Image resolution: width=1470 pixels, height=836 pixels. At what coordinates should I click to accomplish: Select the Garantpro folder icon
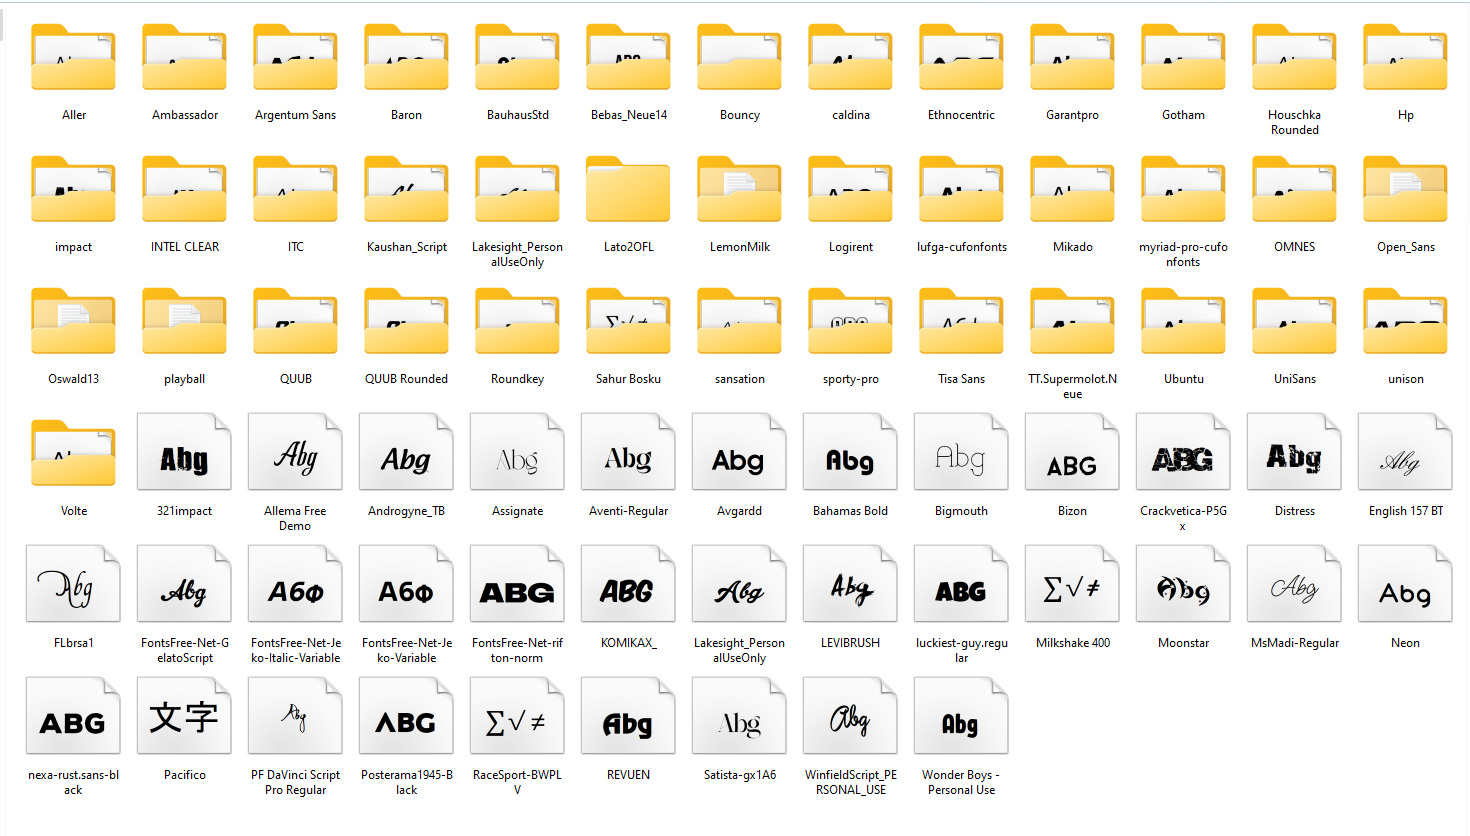1072,58
